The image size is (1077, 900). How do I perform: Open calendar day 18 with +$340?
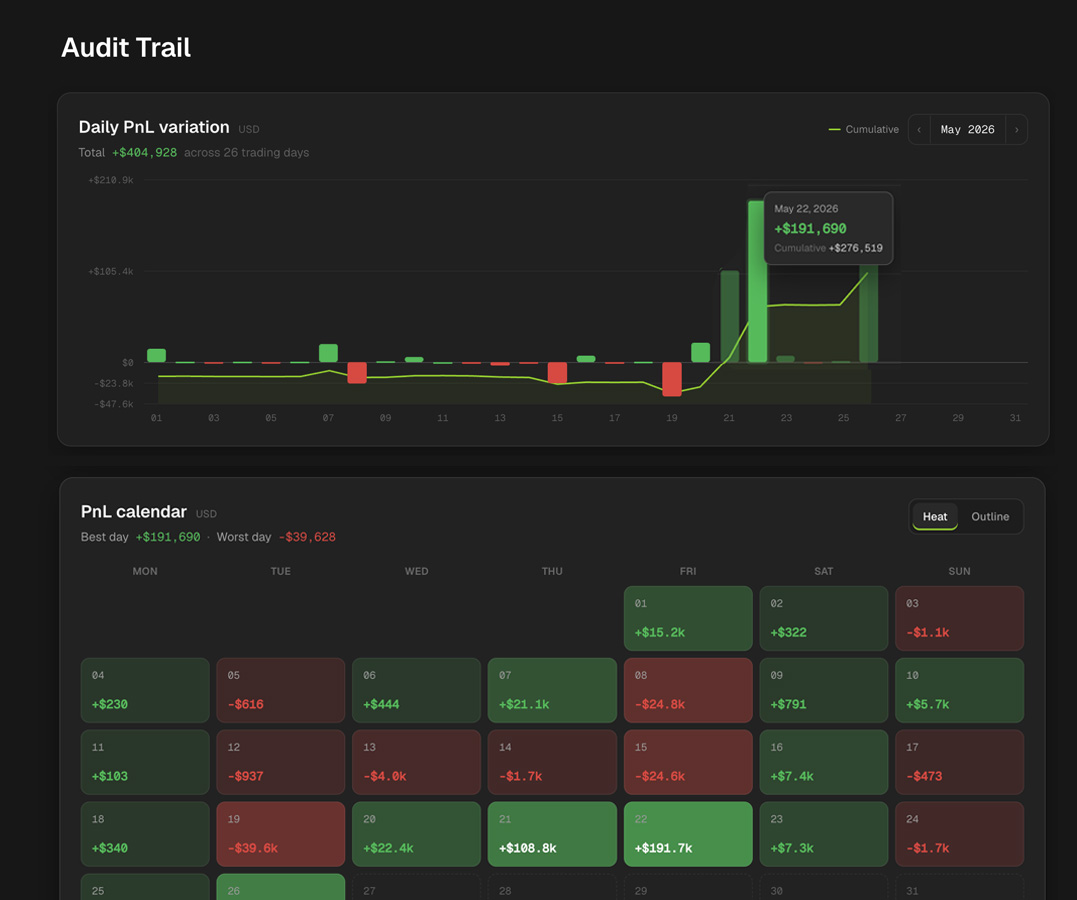pyautogui.click(x=145, y=834)
